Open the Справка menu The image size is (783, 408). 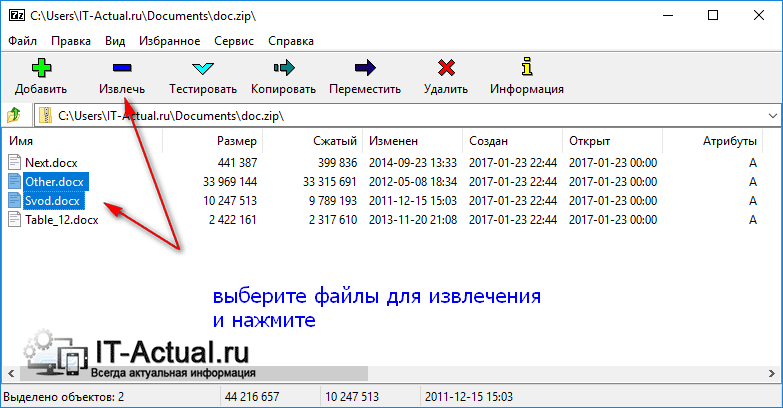click(x=291, y=41)
